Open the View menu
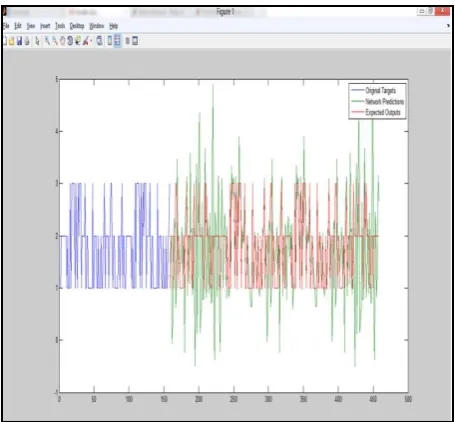 pos(31,26)
